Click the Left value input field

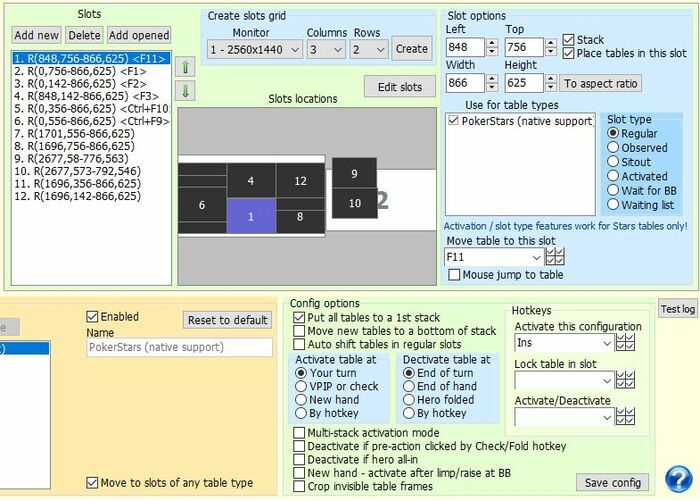click(465, 47)
